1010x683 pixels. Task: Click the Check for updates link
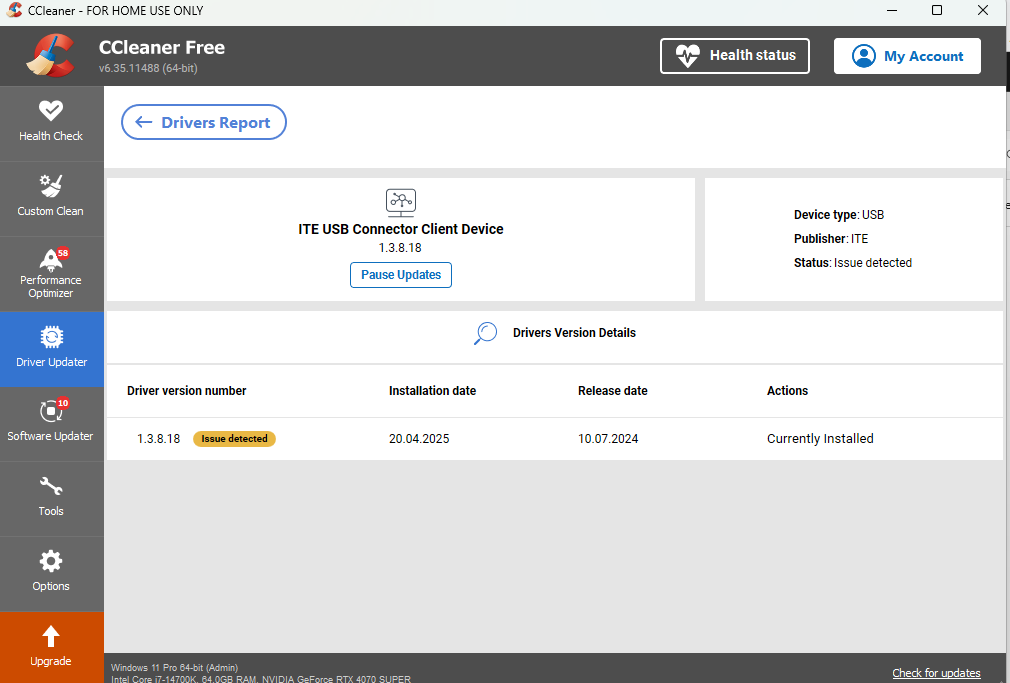936,673
